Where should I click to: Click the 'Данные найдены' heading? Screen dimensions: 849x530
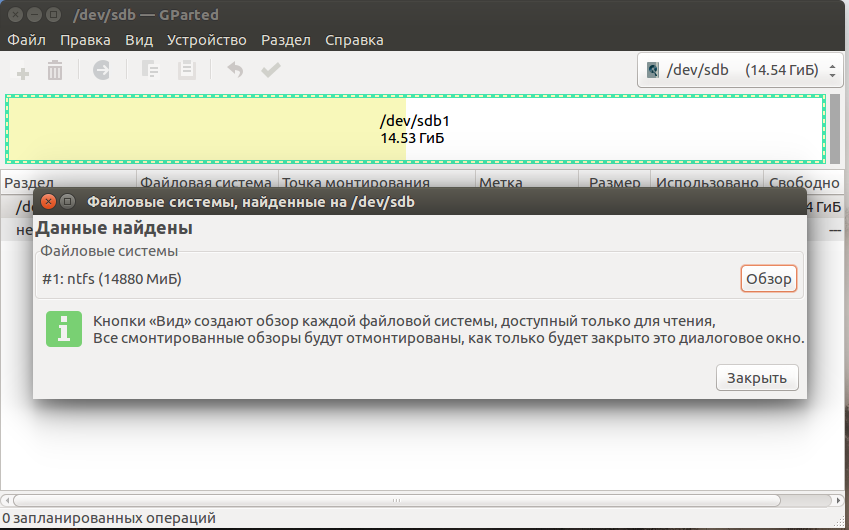(x=114, y=228)
